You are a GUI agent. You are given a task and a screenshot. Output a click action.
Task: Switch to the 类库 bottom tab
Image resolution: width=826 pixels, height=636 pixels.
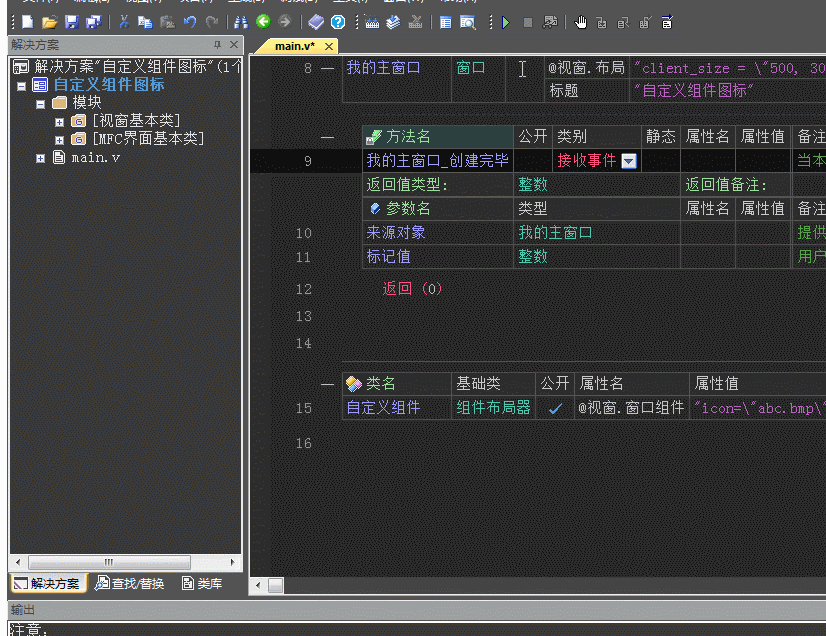pos(202,583)
